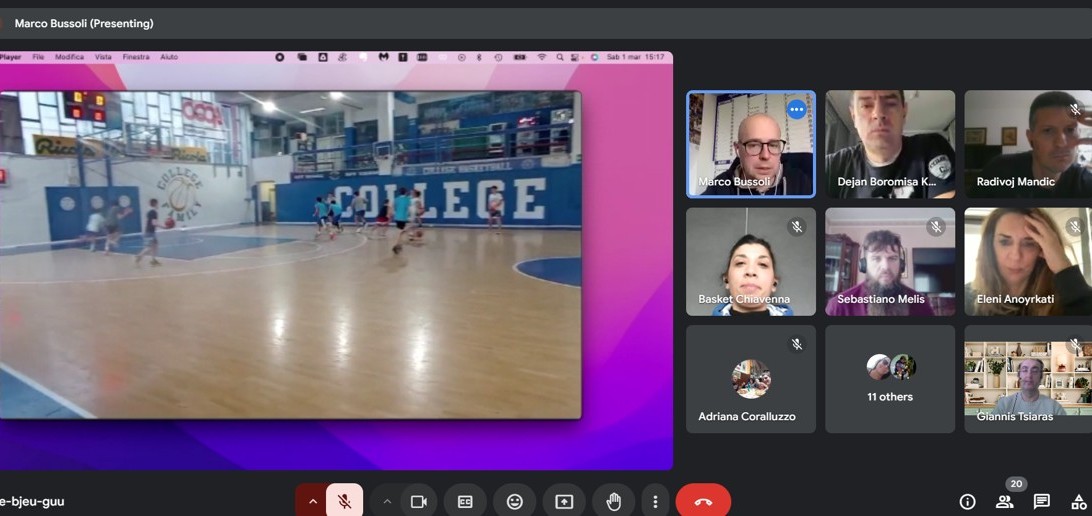The height and width of the screenshot is (516, 1092).
Task: Select Adriana Coralluzzo's participant tile
Action: tap(750, 379)
